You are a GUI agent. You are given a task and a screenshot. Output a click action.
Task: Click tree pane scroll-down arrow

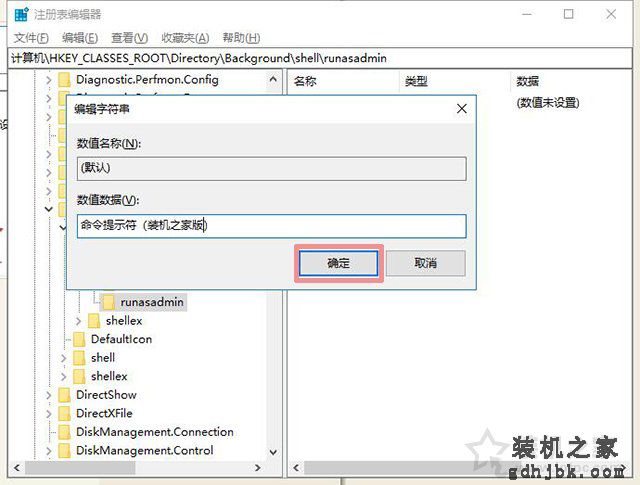pos(273,452)
